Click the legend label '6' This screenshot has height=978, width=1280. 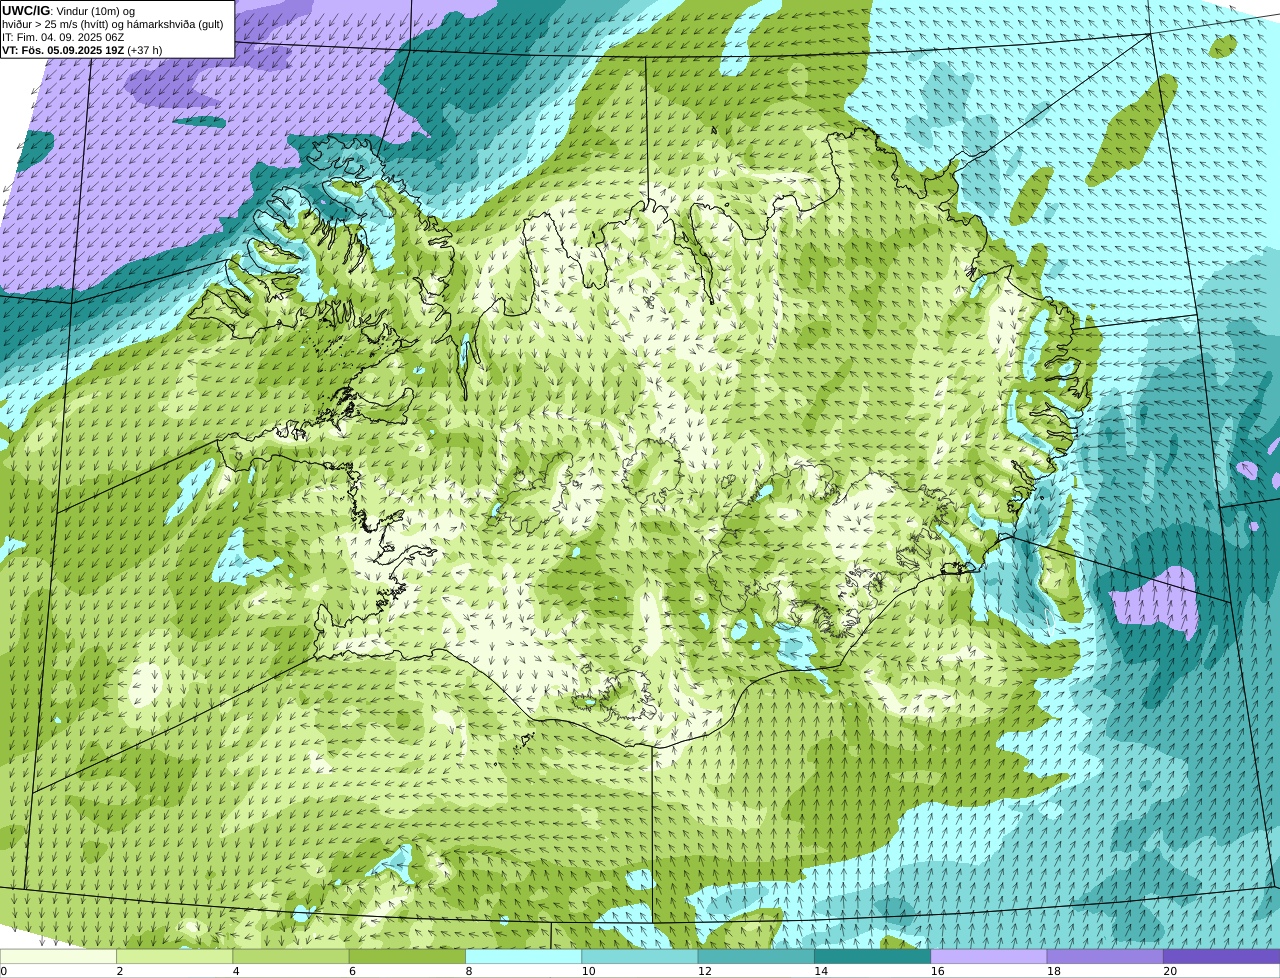pyautogui.click(x=353, y=971)
